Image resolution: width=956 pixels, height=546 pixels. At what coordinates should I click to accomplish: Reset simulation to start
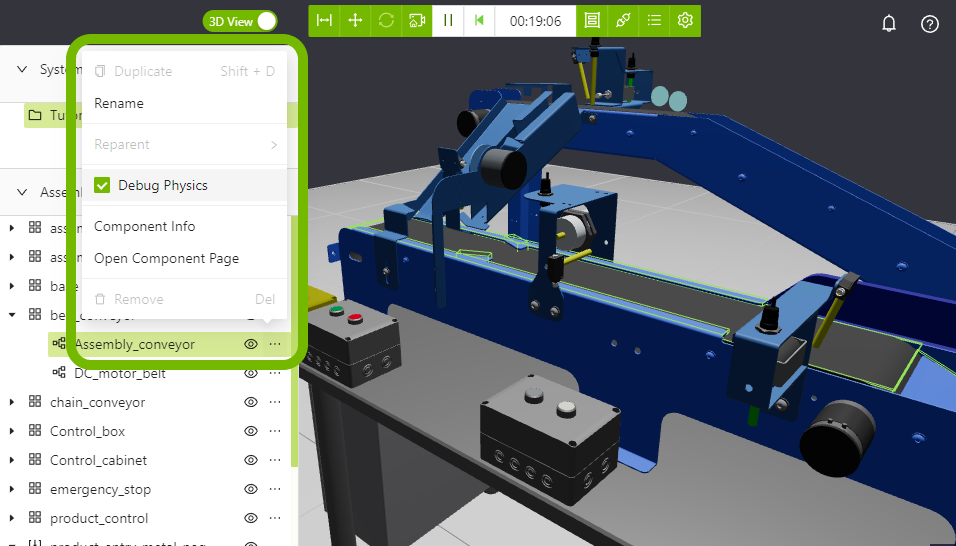pyautogui.click(x=479, y=20)
